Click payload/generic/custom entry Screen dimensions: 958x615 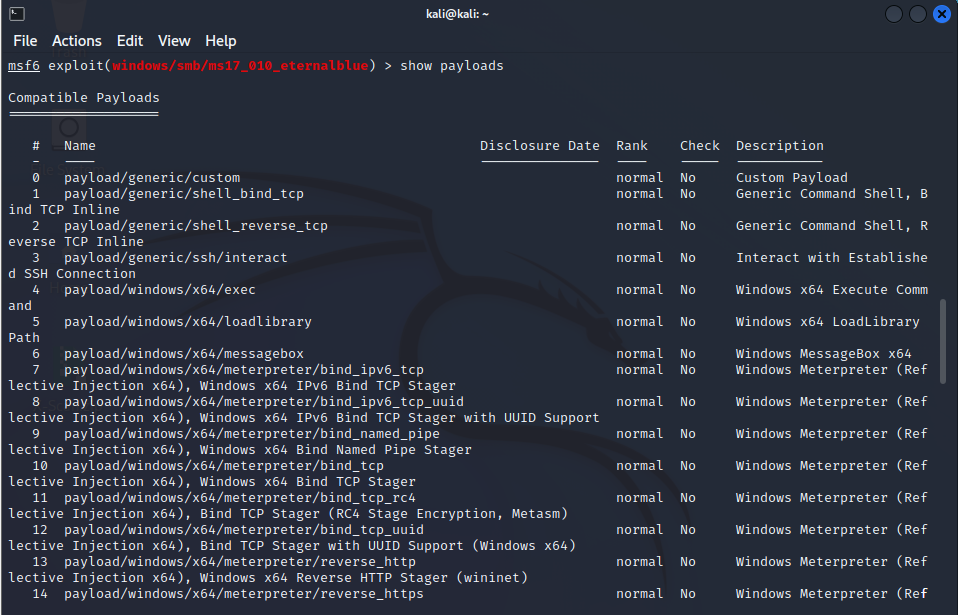(x=152, y=178)
